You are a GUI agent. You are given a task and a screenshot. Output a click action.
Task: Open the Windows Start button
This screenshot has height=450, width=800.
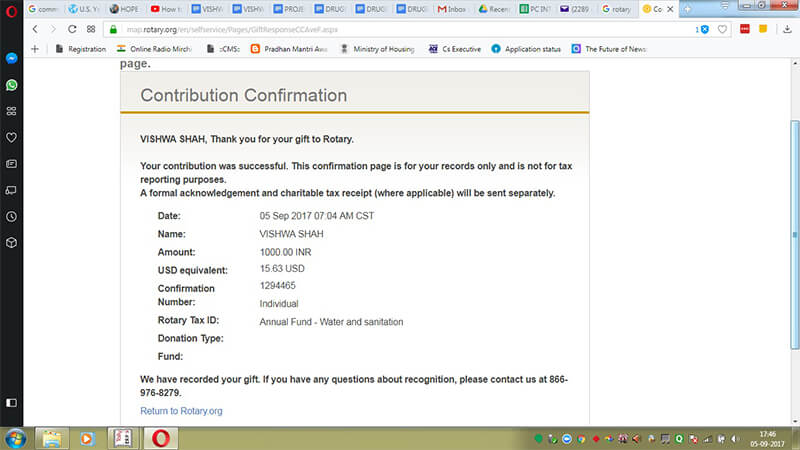pyautogui.click(x=15, y=439)
